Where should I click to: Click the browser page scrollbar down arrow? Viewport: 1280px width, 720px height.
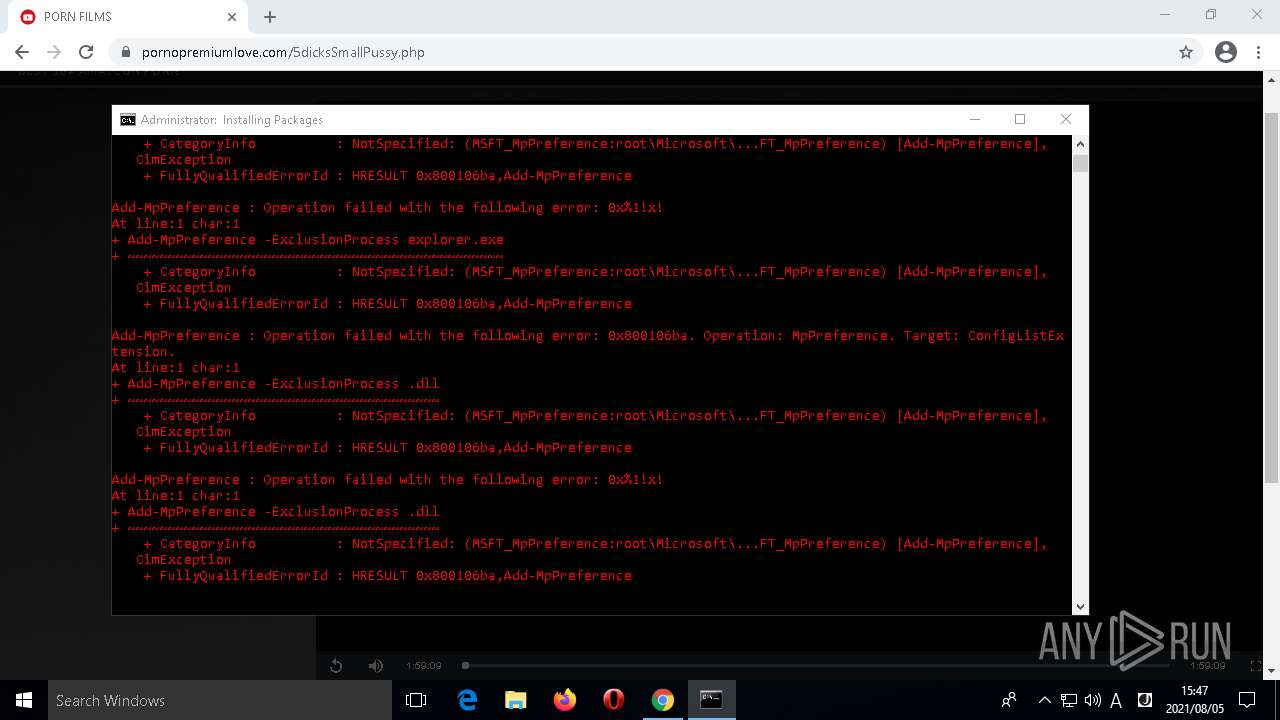pos(1272,672)
